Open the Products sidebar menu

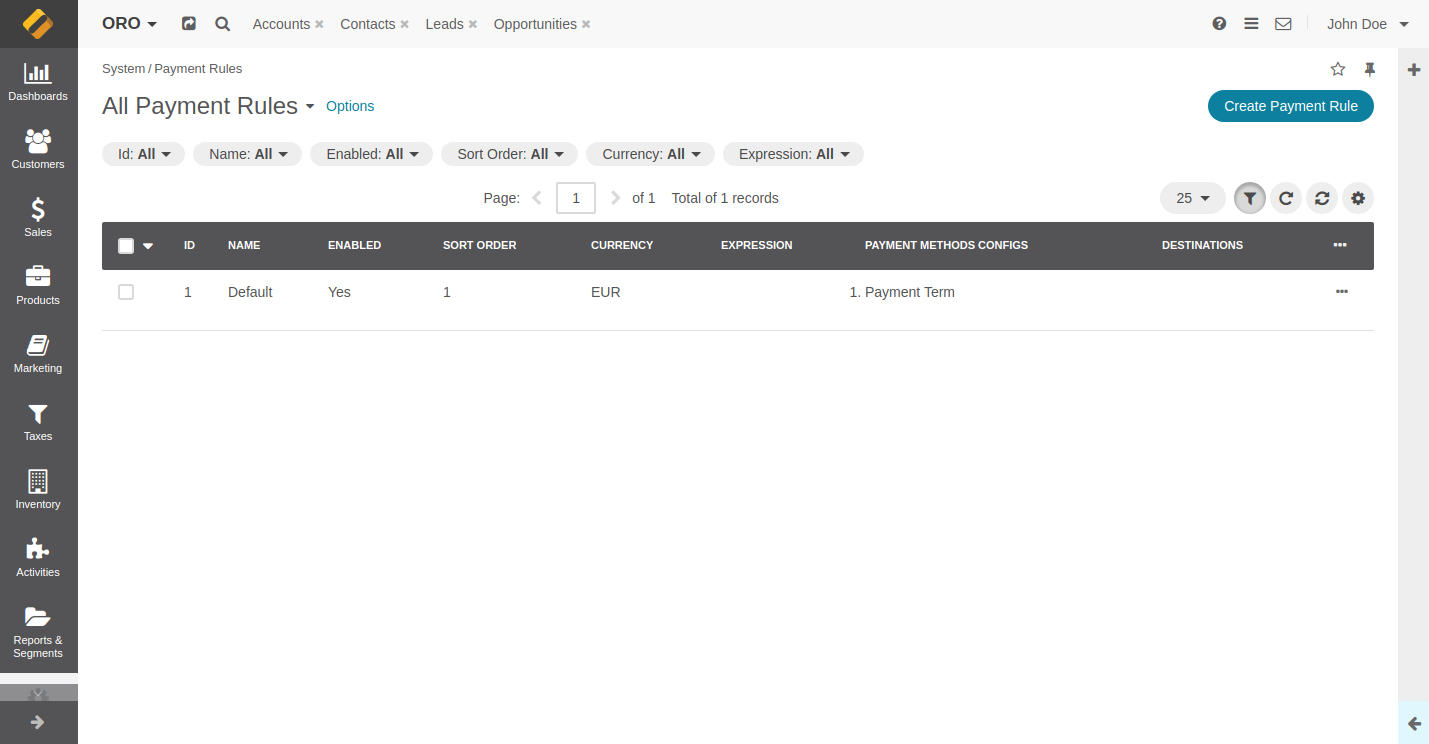pos(38,286)
